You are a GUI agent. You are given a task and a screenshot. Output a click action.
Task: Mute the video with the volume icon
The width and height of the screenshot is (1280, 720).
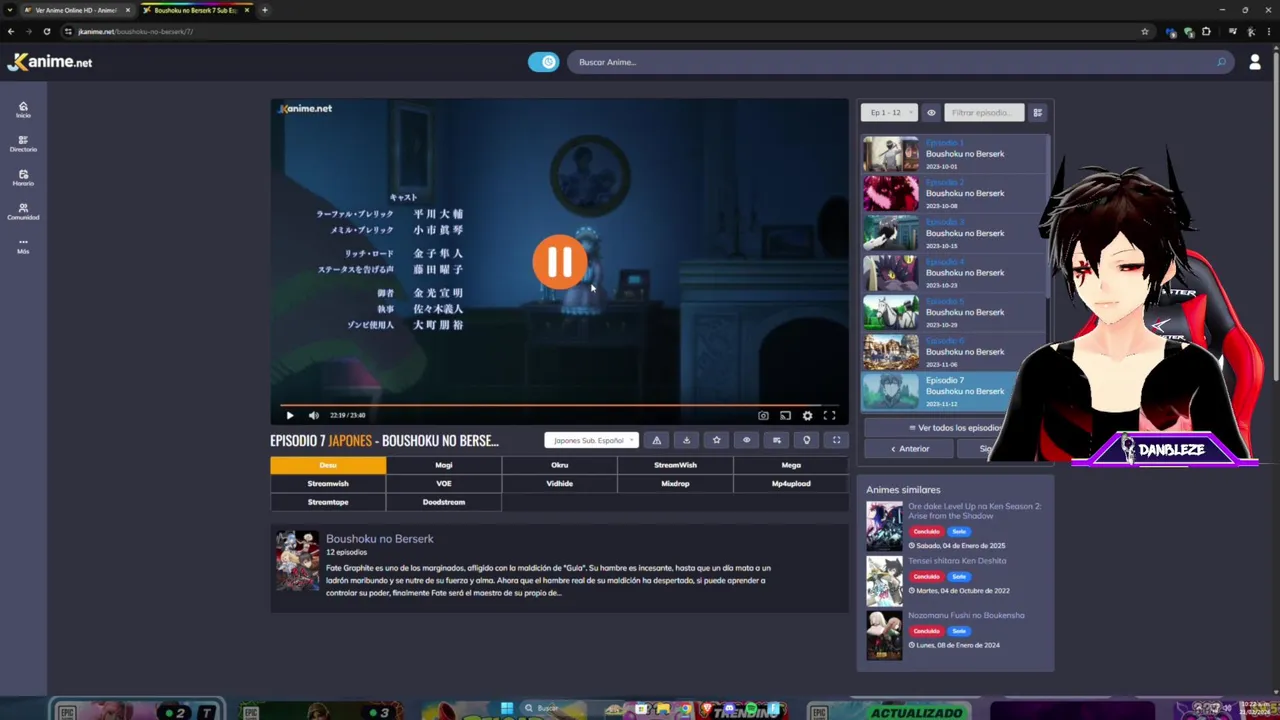click(x=314, y=415)
